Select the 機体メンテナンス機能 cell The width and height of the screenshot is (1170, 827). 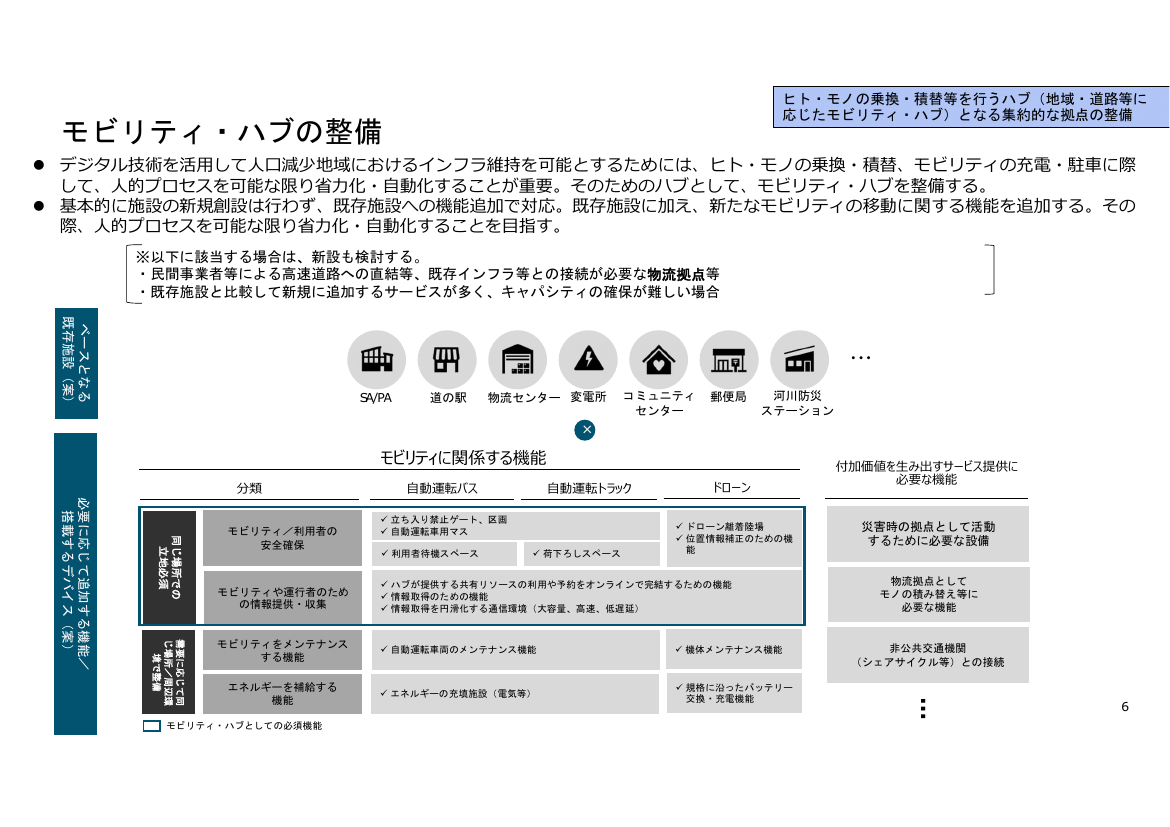733,650
